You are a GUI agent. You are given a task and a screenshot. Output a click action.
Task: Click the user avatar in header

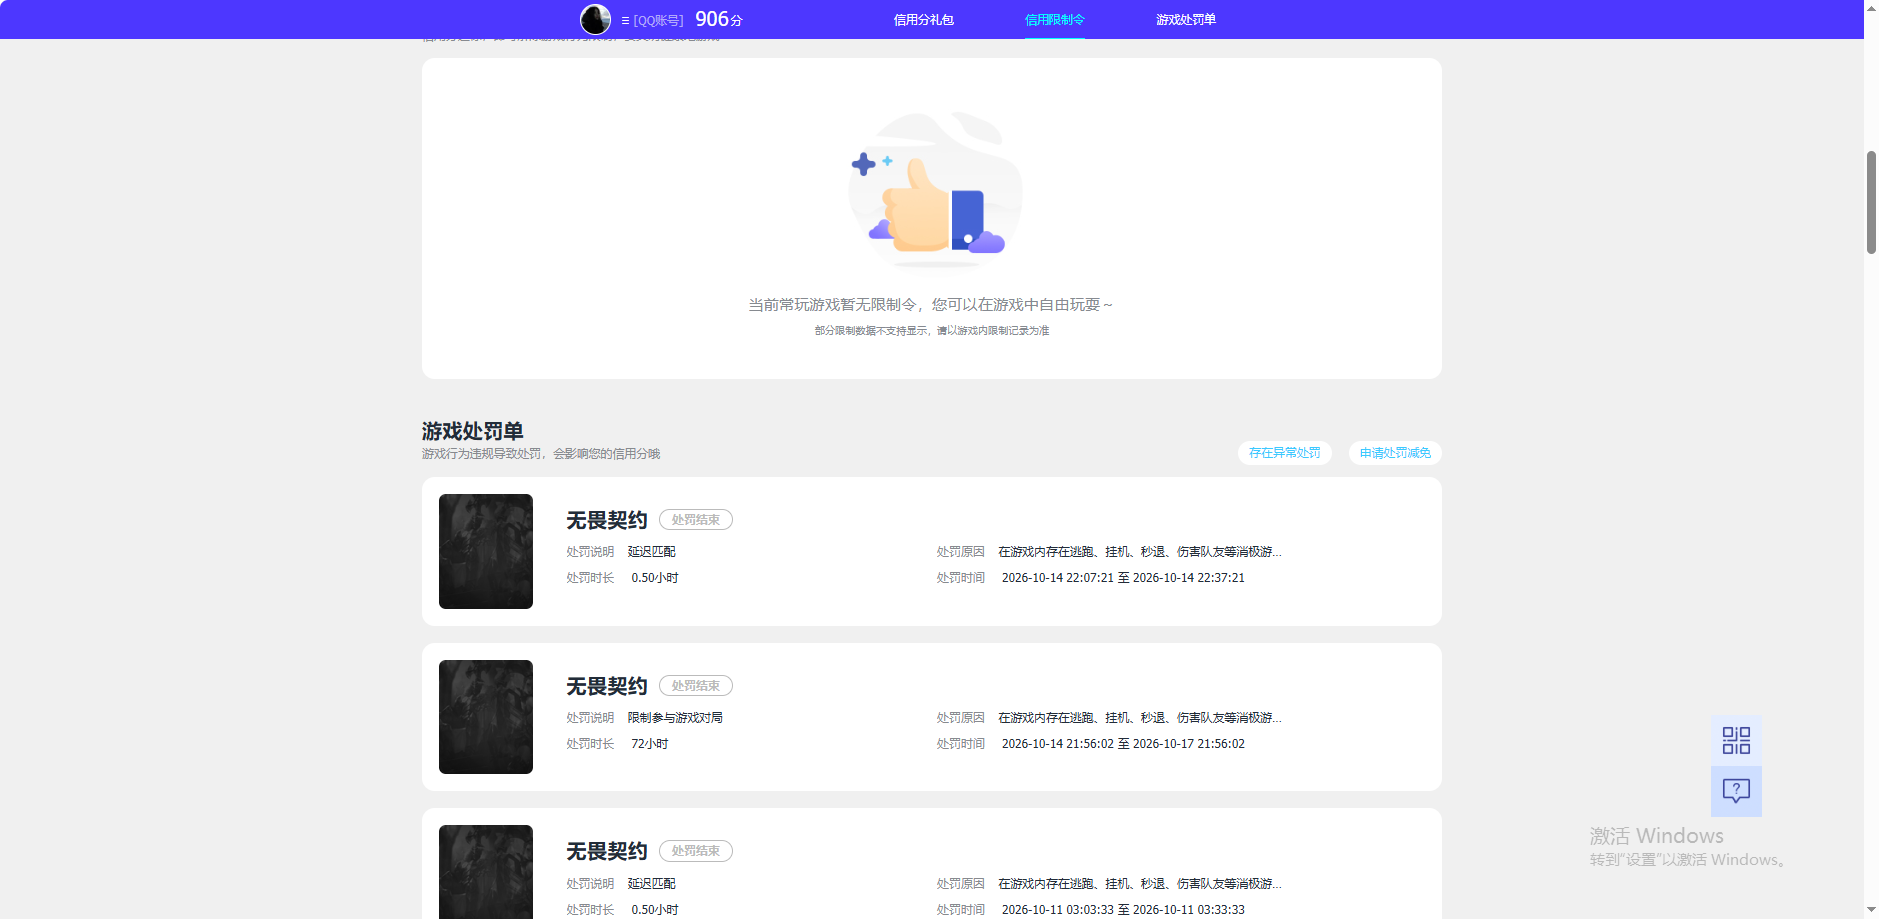[x=595, y=19]
